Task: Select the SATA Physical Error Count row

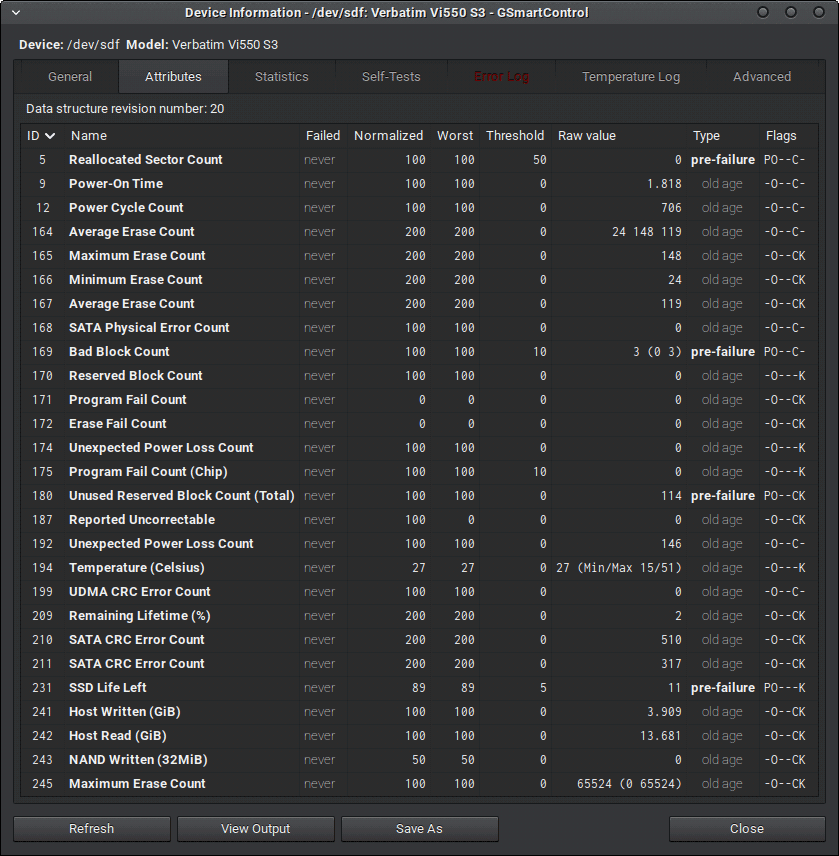Action: tap(419, 328)
